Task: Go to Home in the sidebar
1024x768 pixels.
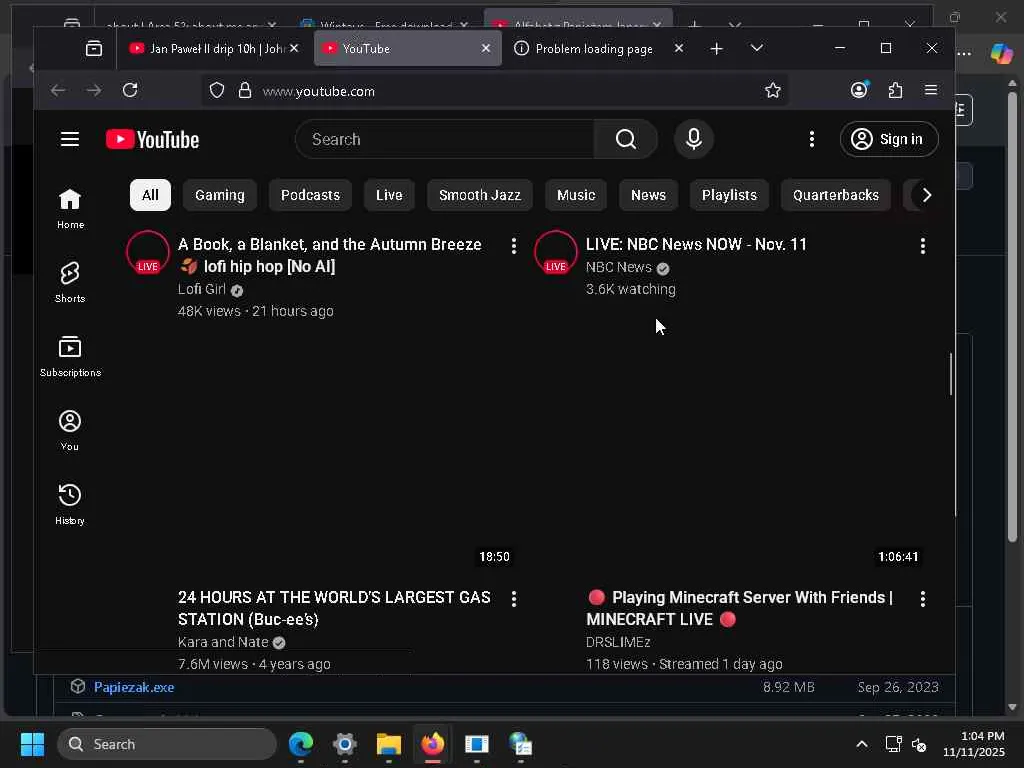Action: coord(70,209)
